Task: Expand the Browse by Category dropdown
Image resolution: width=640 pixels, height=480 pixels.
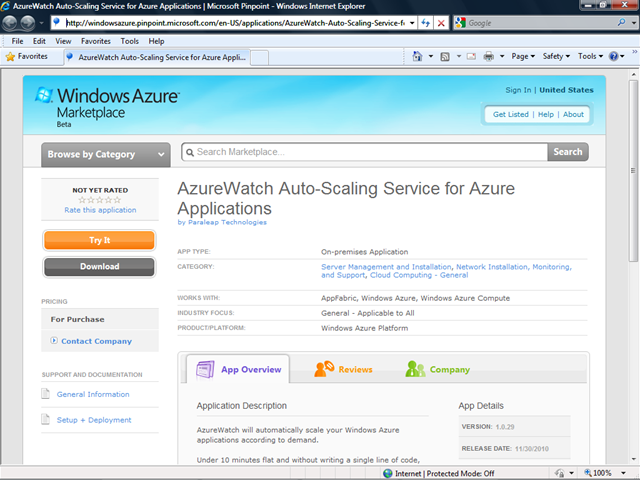Action: click(106, 154)
